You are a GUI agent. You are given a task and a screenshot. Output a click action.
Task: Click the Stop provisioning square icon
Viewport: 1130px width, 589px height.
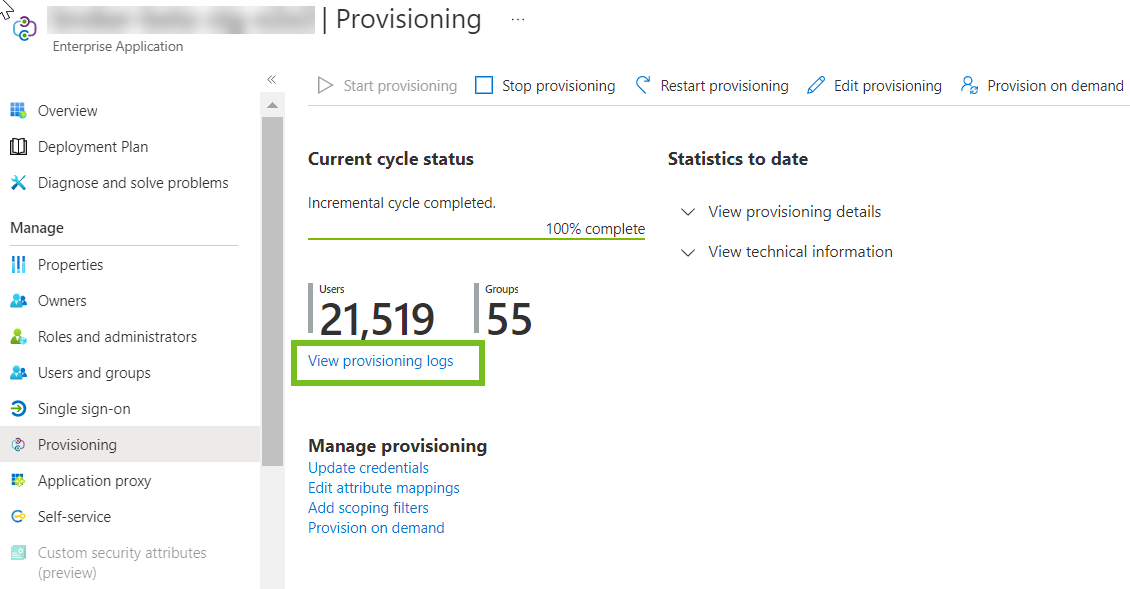484,86
